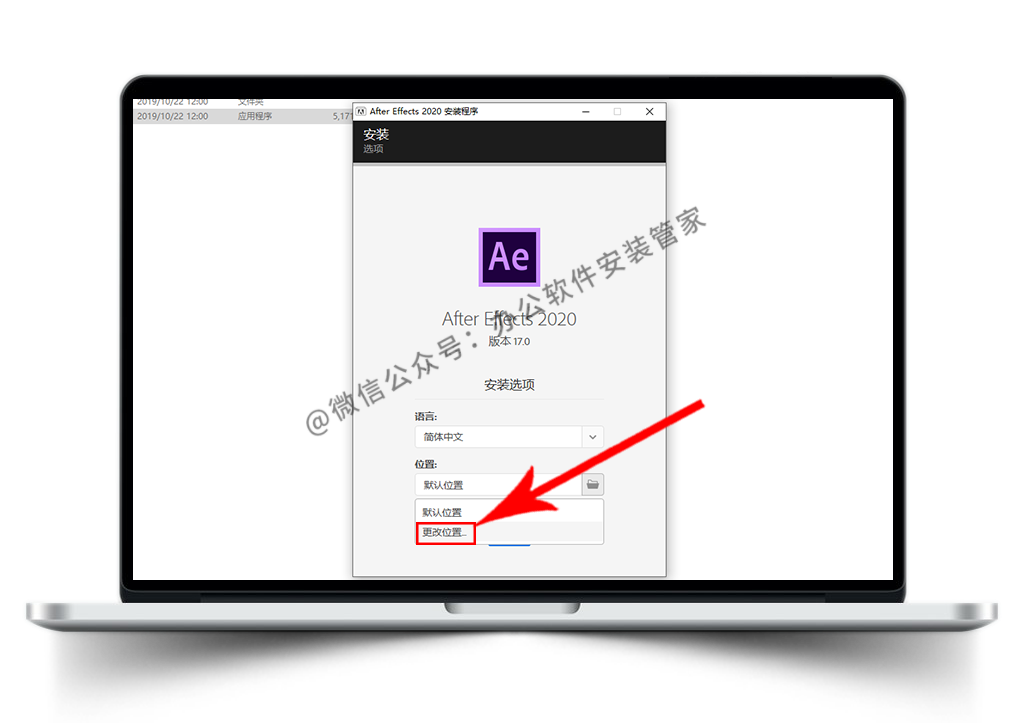The height and width of the screenshot is (723, 1024).
Task: Click the 默认位置 location field
Action: pyautogui.click(x=498, y=485)
